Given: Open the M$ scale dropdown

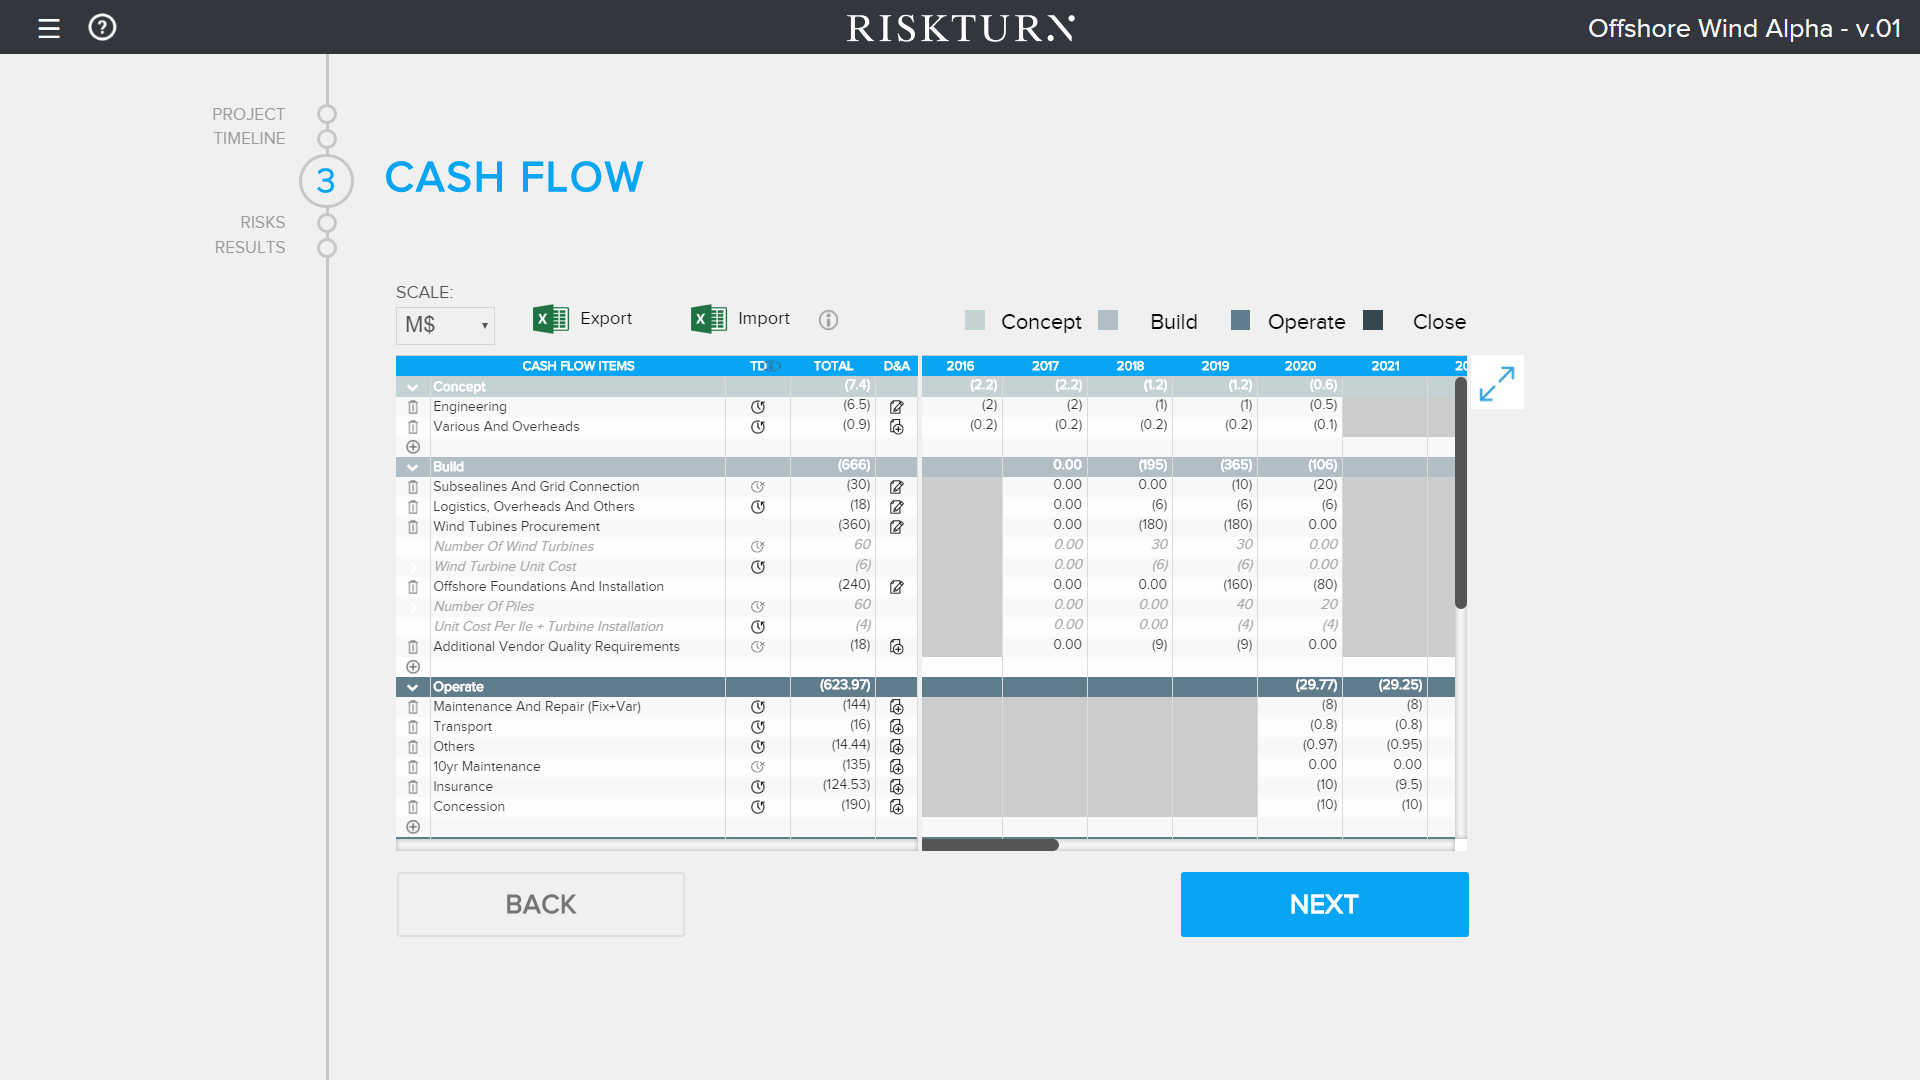Looking at the screenshot, I should [445, 325].
